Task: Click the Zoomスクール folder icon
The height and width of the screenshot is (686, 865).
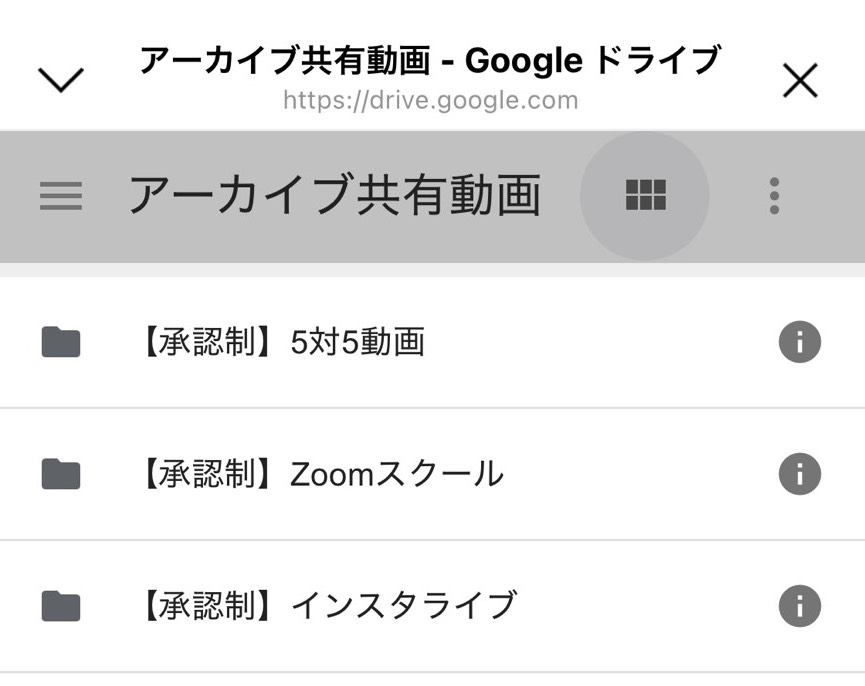Action: (x=61, y=474)
